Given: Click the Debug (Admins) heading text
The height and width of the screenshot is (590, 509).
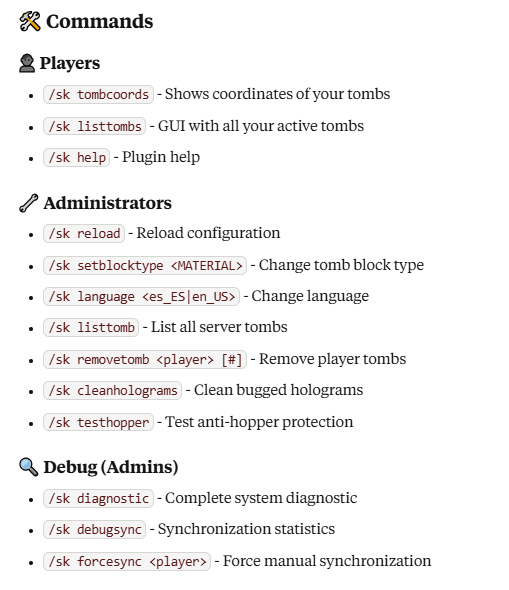Looking at the screenshot, I should 111,467.
